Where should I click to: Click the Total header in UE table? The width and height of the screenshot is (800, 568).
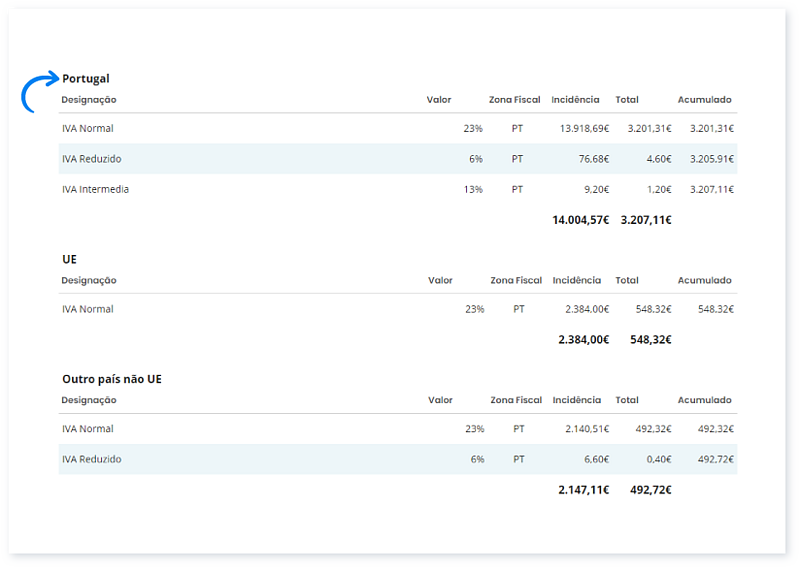coord(627,281)
